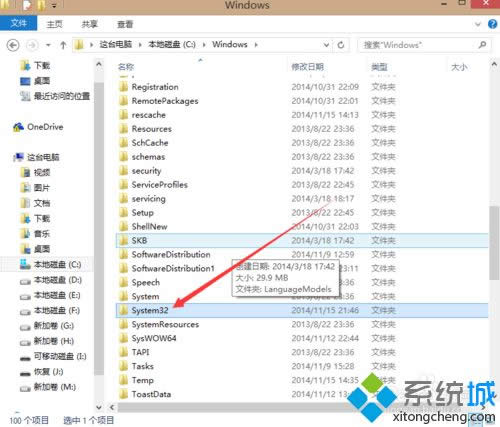The height and width of the screenshot is (427, 500).
Task: Expand the address bar history dropdown
Action: point(326,45)
